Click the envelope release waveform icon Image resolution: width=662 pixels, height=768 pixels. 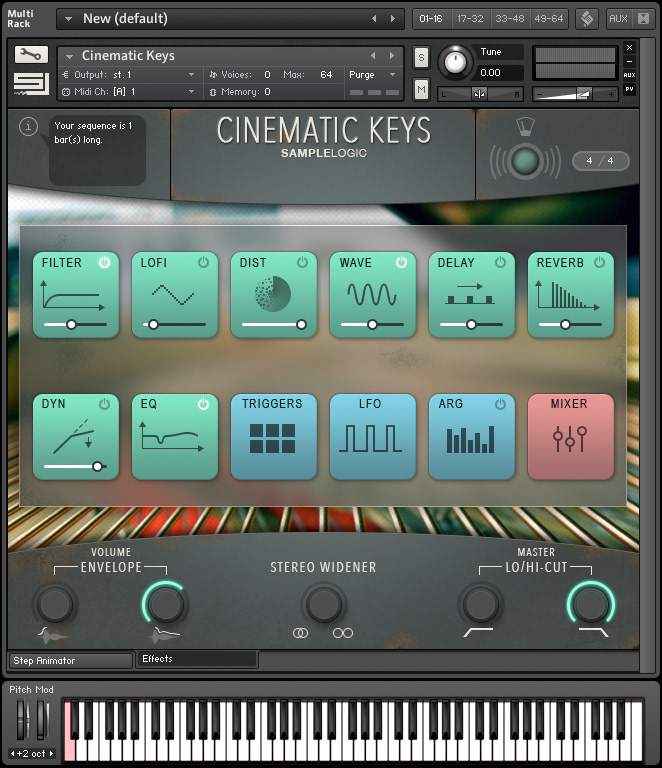[x=165, y=635]
